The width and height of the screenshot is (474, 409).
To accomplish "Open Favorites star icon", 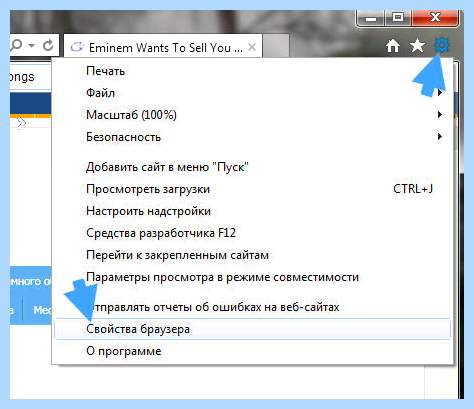I will pos(417,46).
